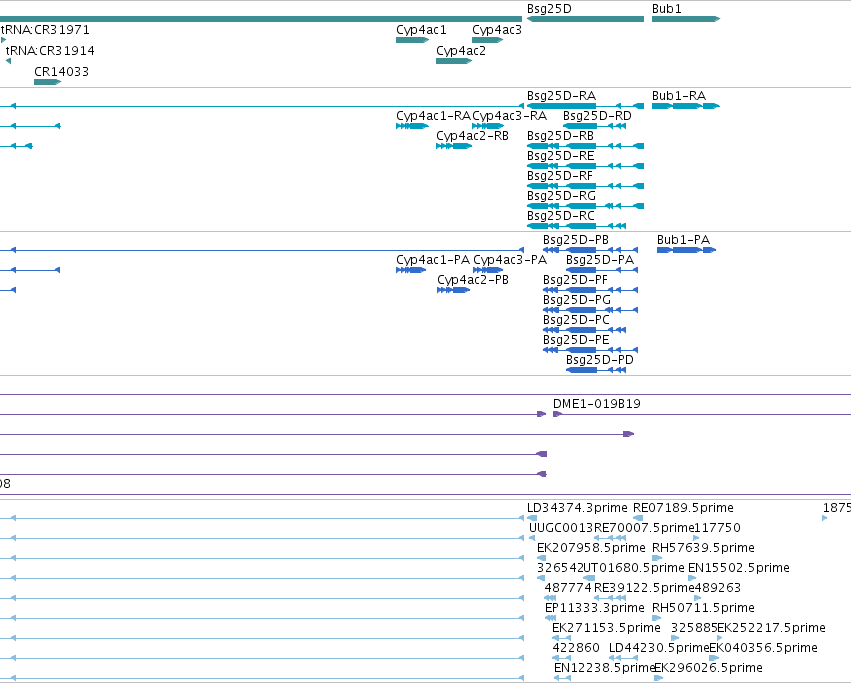Open the tRNA:CR31971 gene label

coord(45,30)
